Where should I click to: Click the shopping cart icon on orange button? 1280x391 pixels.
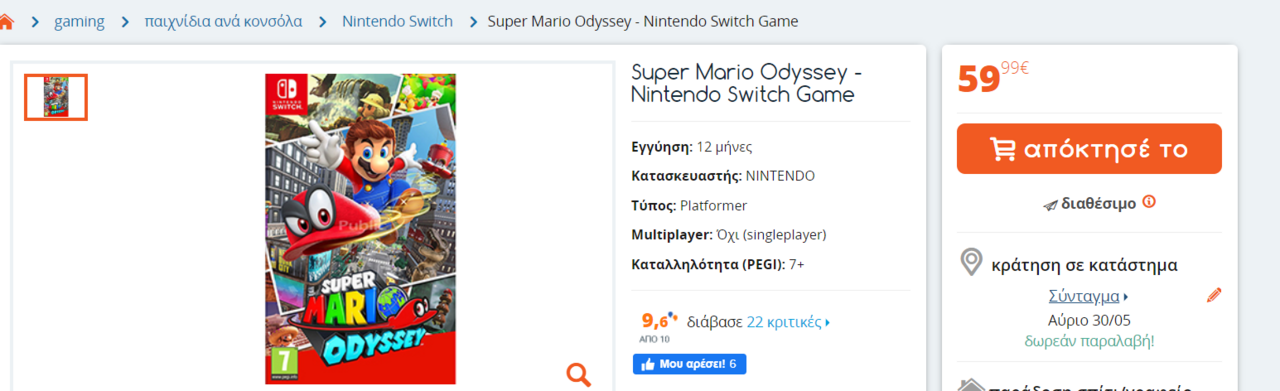[x=1002, y=149]
